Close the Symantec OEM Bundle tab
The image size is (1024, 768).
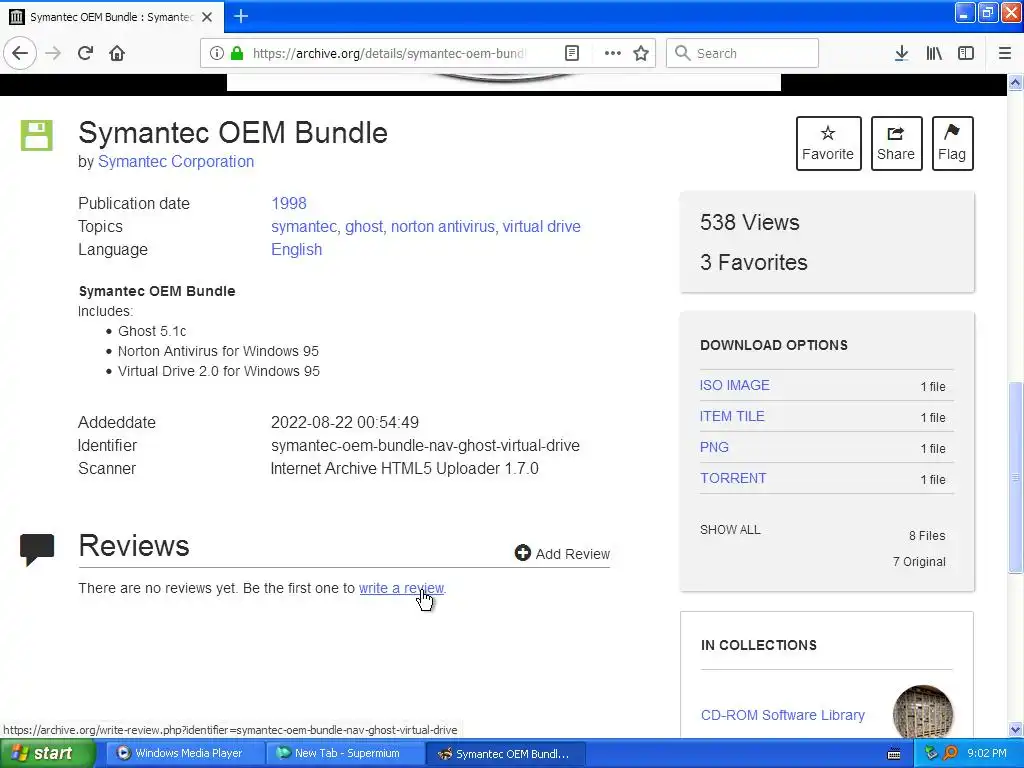[207, 17]
